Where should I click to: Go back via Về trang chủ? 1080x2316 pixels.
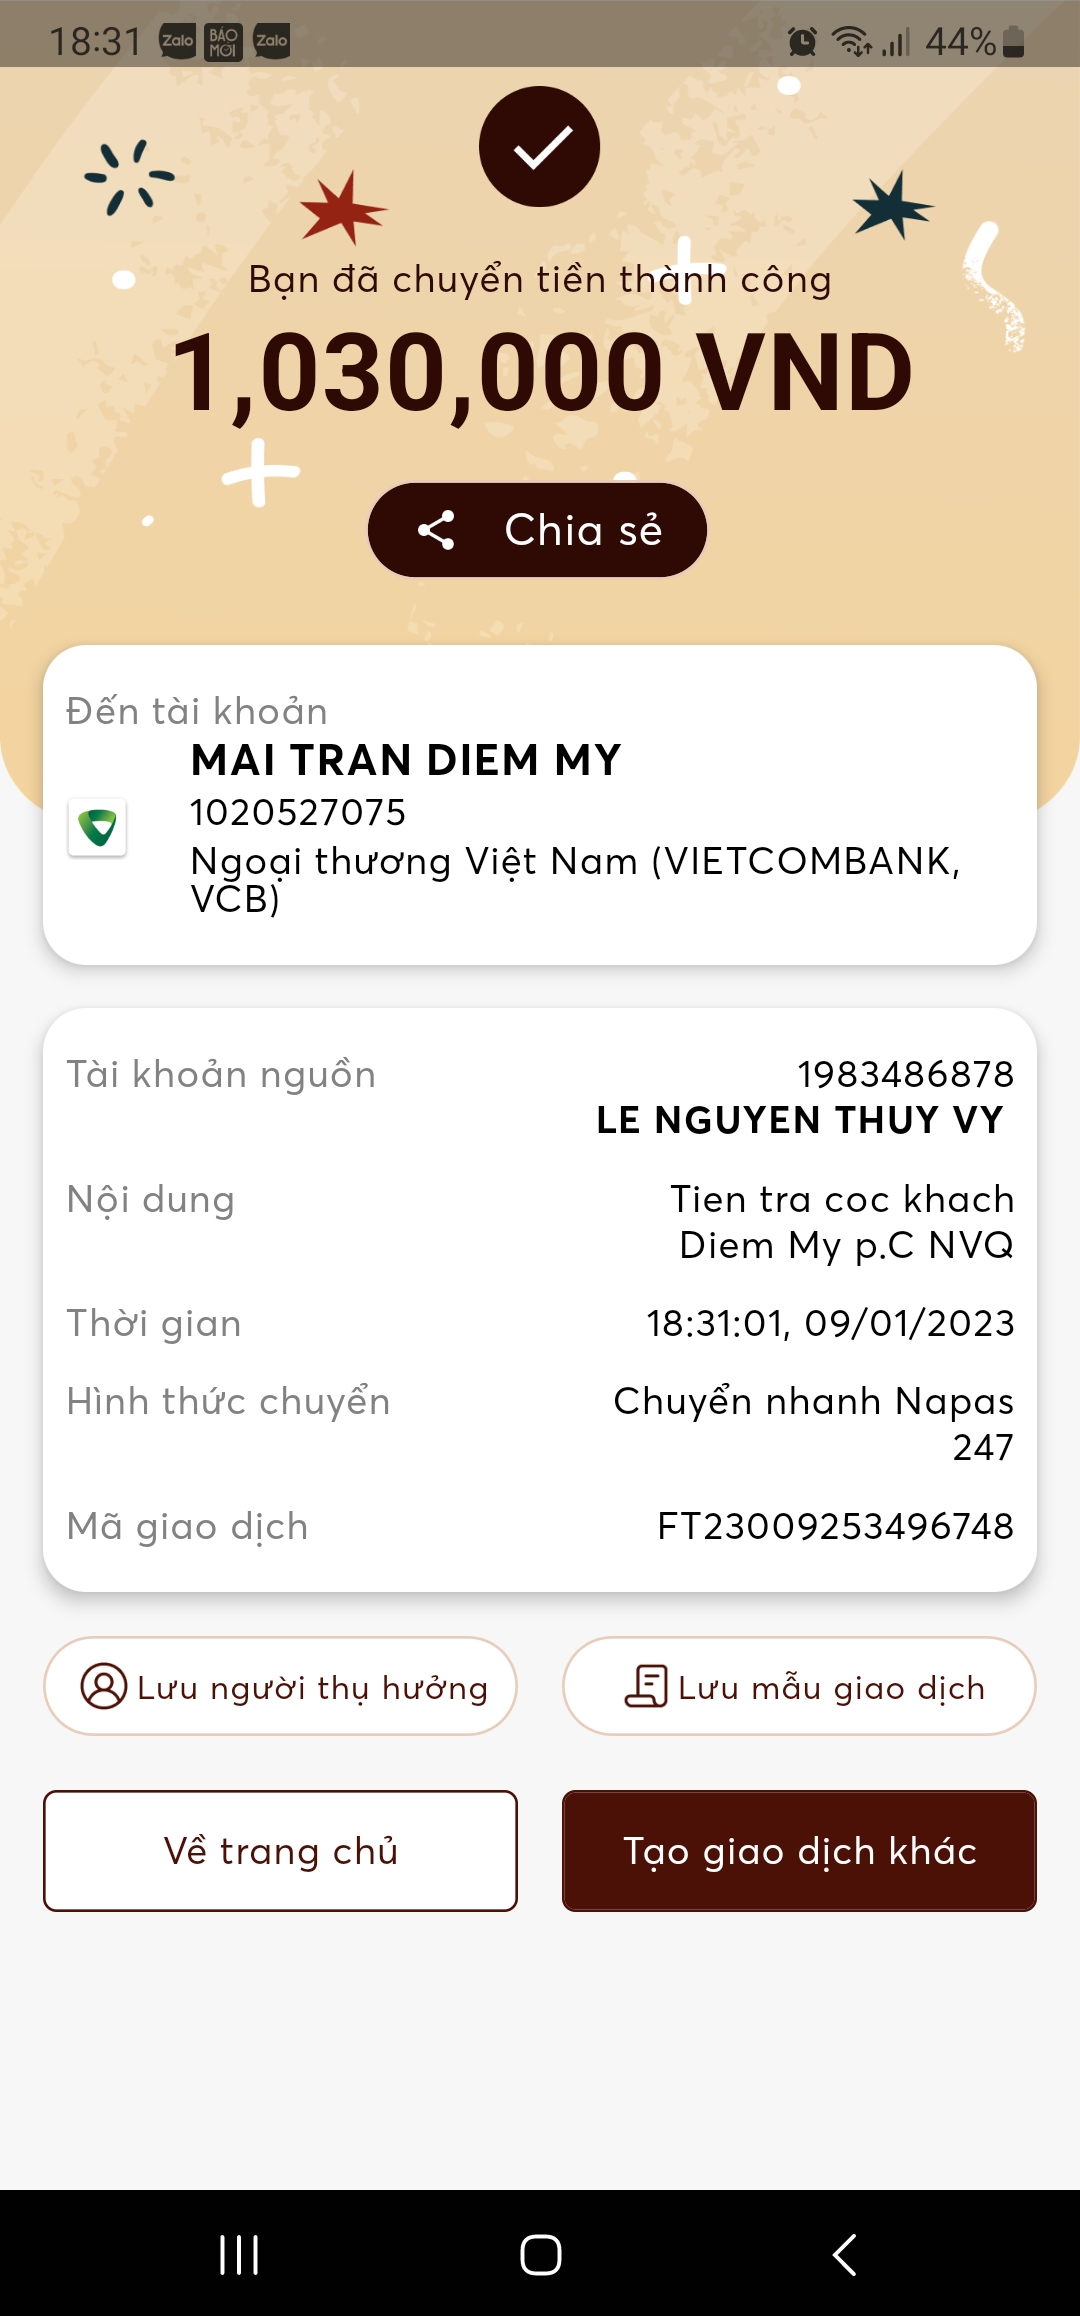click(x=280, y=1851)
